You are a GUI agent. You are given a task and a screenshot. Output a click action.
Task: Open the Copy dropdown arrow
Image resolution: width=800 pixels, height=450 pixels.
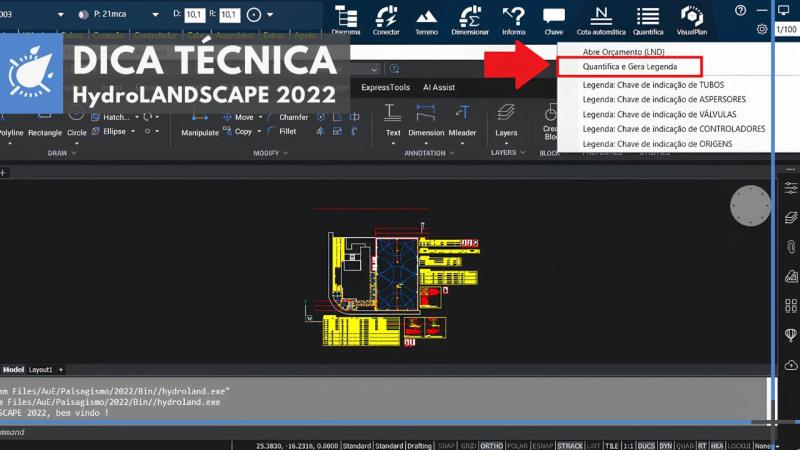[259, 131]
